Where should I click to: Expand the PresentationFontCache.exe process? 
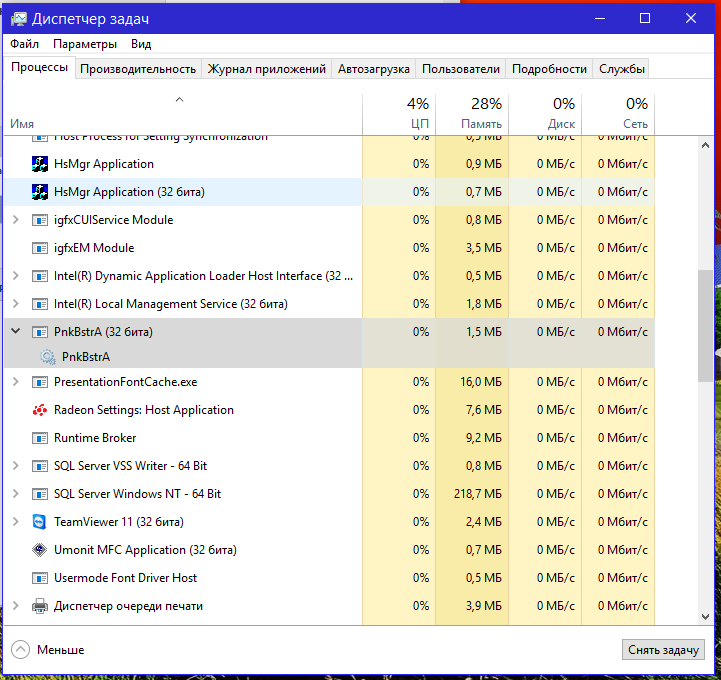15,382
